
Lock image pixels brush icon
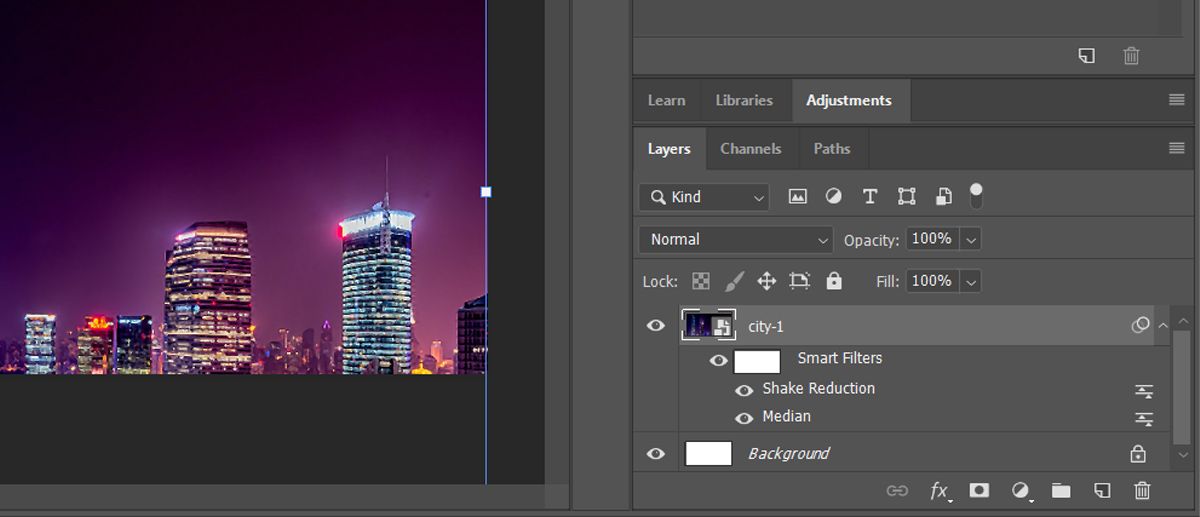point(734,281)
